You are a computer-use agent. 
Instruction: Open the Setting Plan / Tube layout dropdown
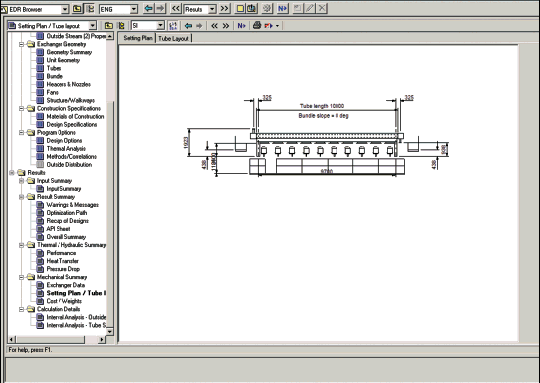pyautogui.click(x=92, y=26)
